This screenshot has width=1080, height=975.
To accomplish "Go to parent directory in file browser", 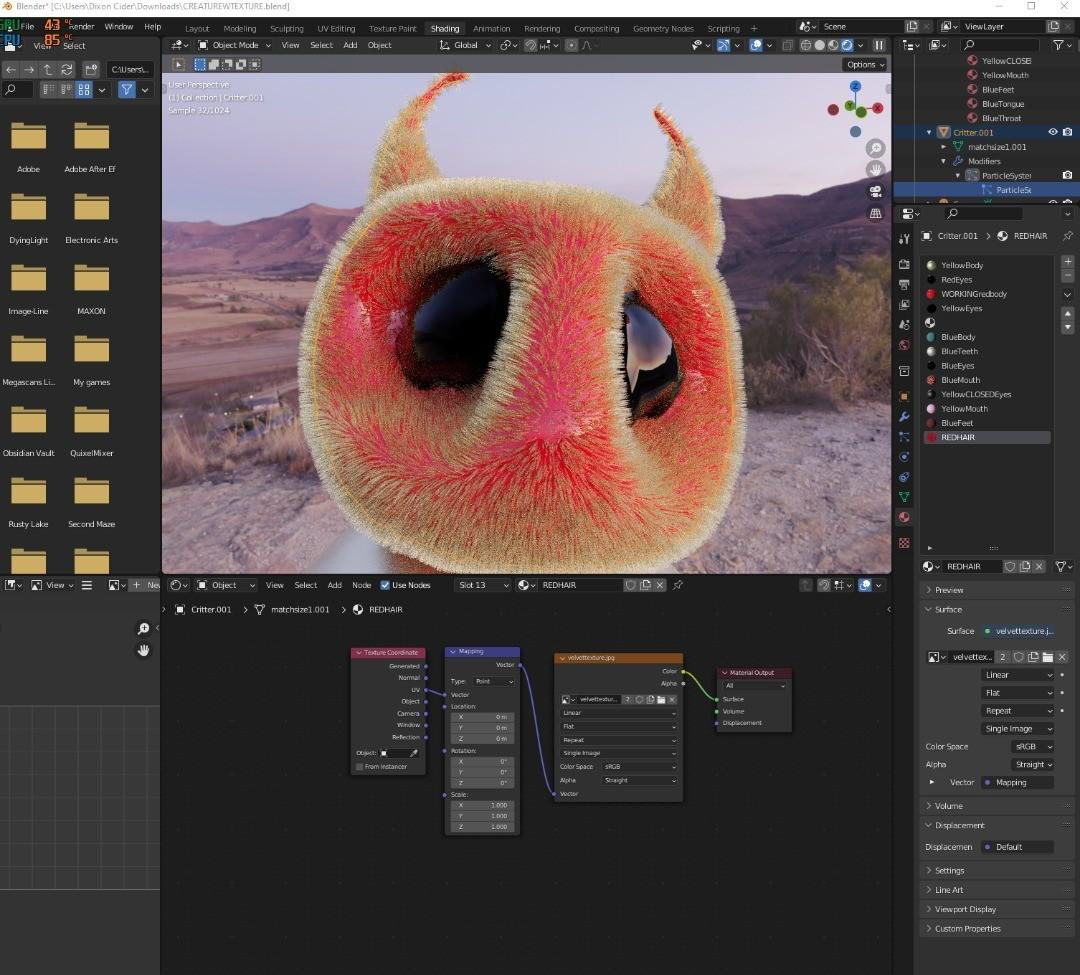I will pos(48,70).
